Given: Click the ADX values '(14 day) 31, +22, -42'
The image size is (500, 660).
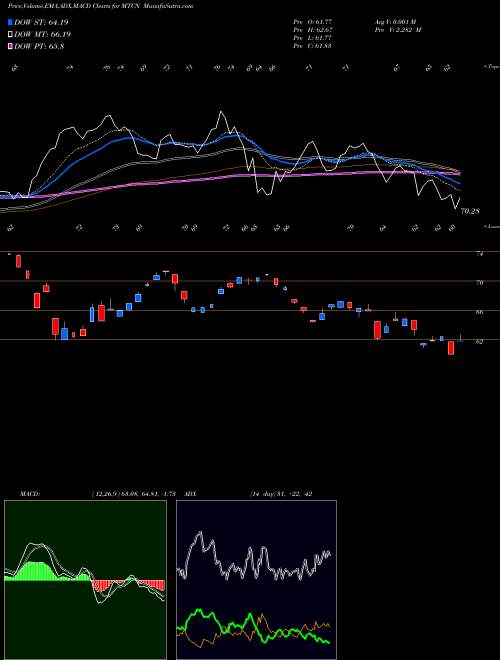Looking at the screenshot, I should (281, 494).
